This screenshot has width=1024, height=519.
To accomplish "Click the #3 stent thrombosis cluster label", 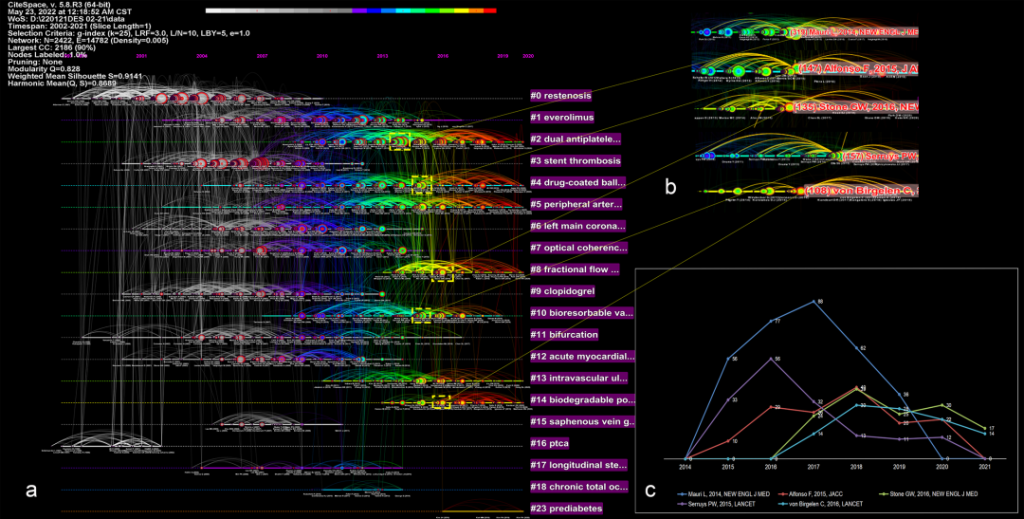I will [x=575, y=160].
